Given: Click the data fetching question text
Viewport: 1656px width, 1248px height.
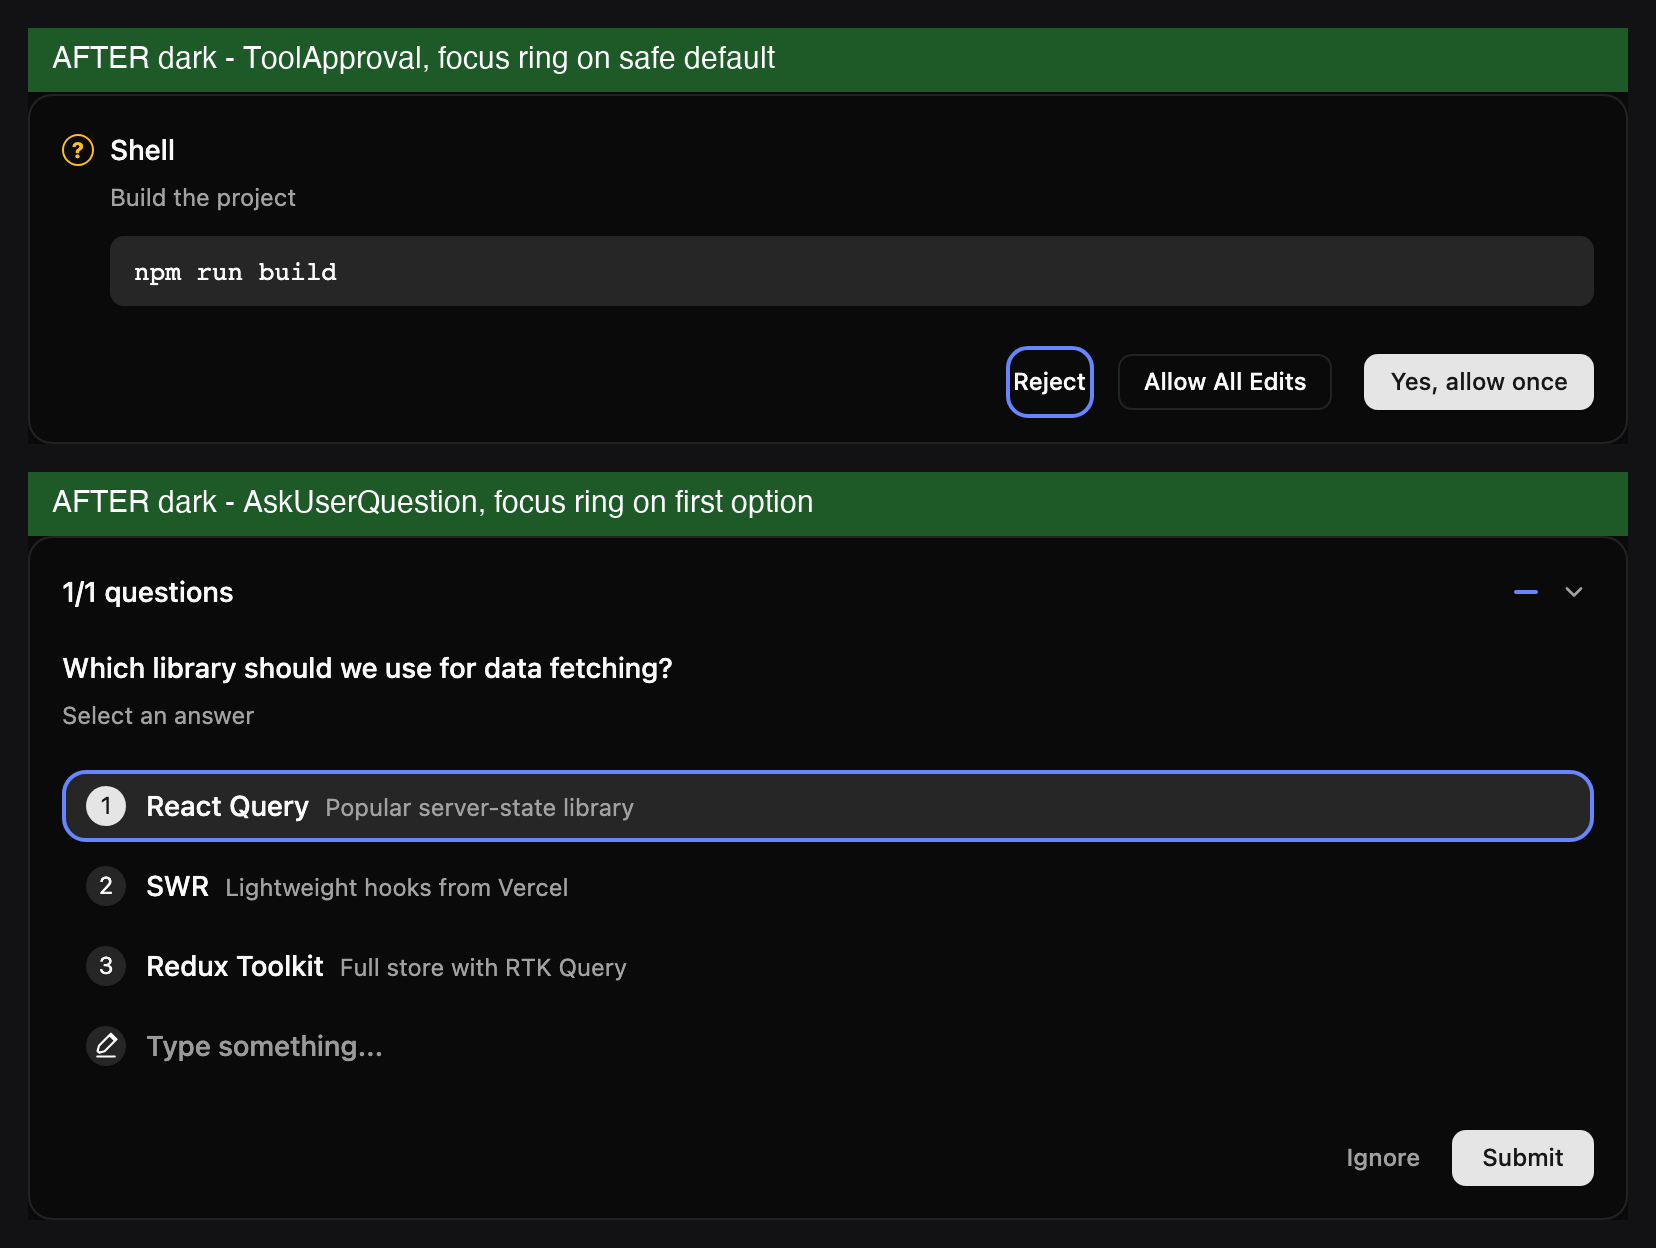Looking at the screenshot, I should tap(367, 668).
